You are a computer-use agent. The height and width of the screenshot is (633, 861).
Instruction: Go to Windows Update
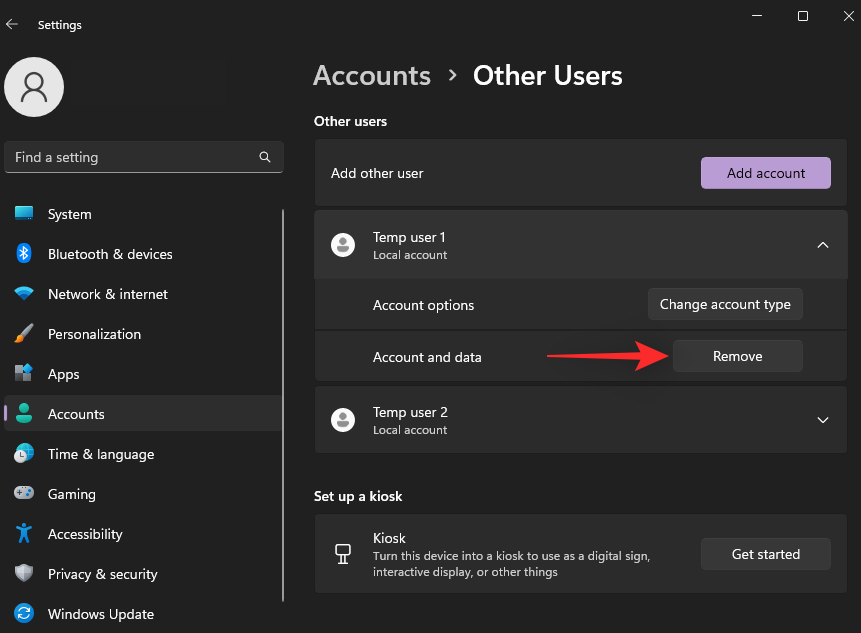tap(143, 614)
